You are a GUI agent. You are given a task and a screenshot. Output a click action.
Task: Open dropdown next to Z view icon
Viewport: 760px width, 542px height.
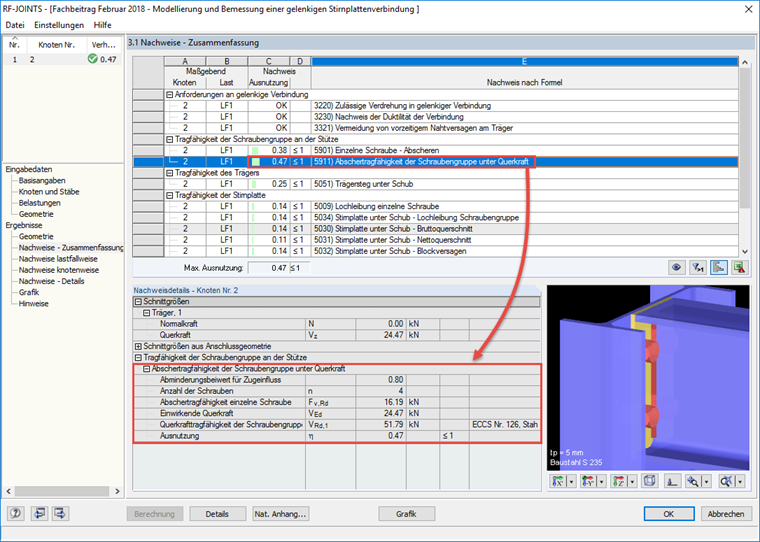pos(632,481)
